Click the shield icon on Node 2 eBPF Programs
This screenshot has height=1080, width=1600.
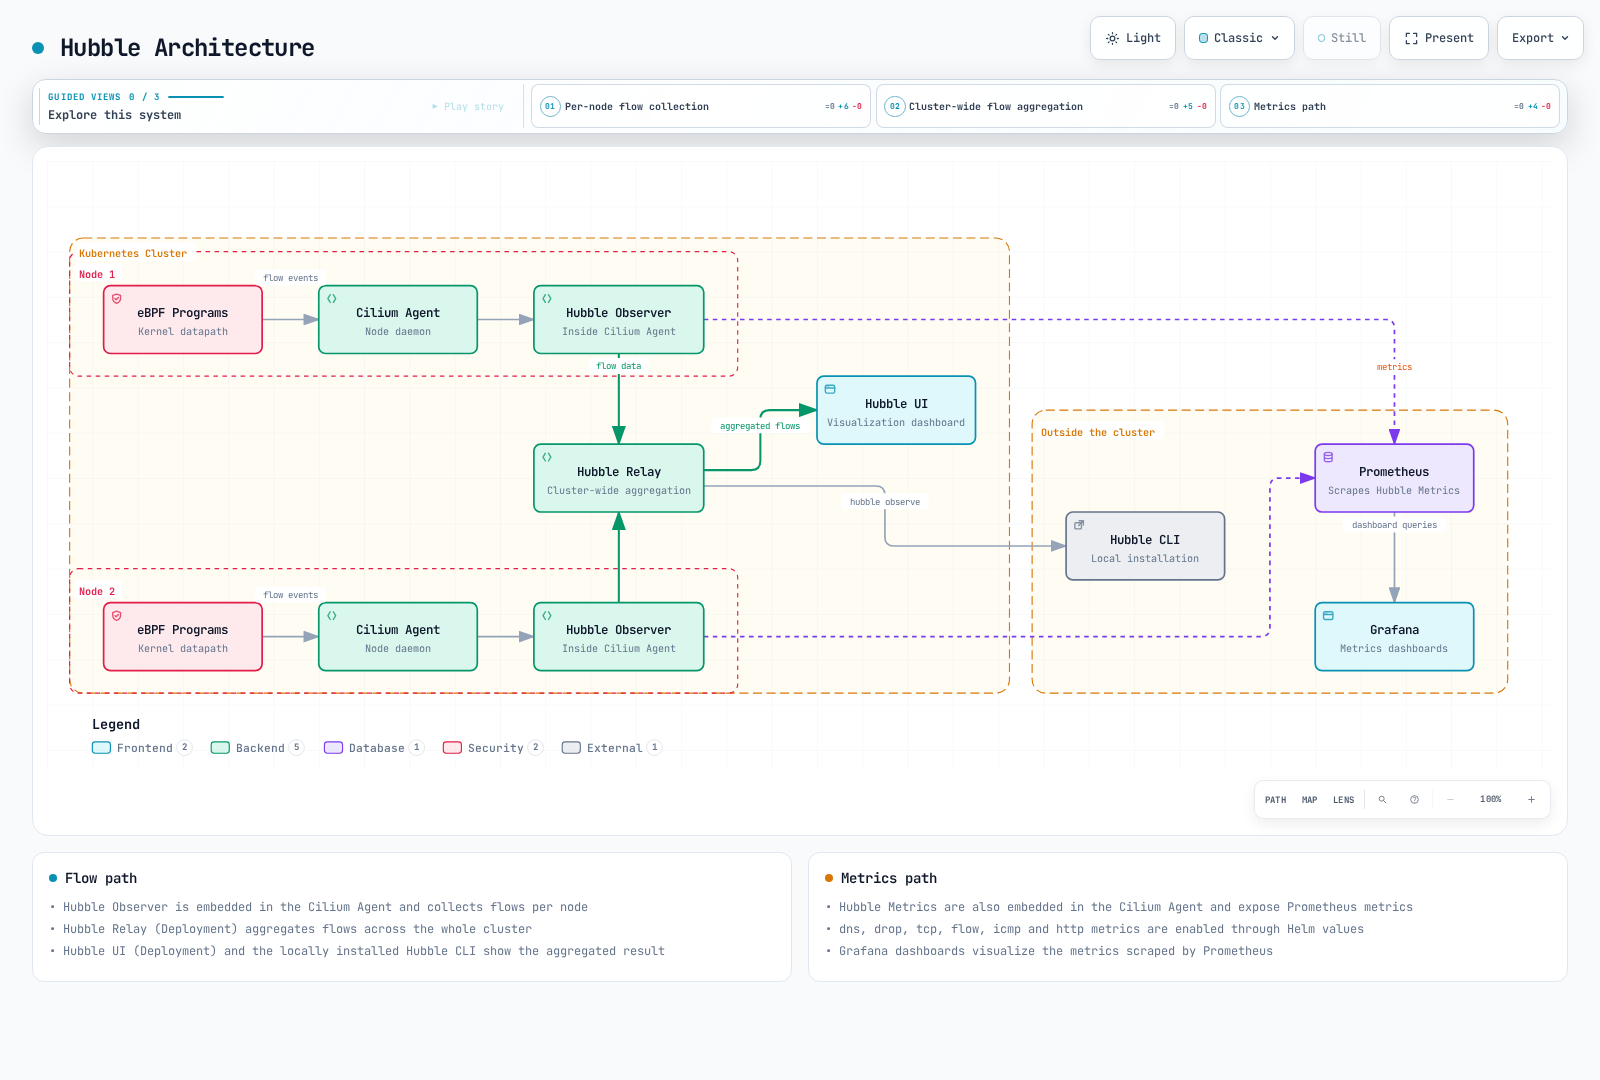117,616
